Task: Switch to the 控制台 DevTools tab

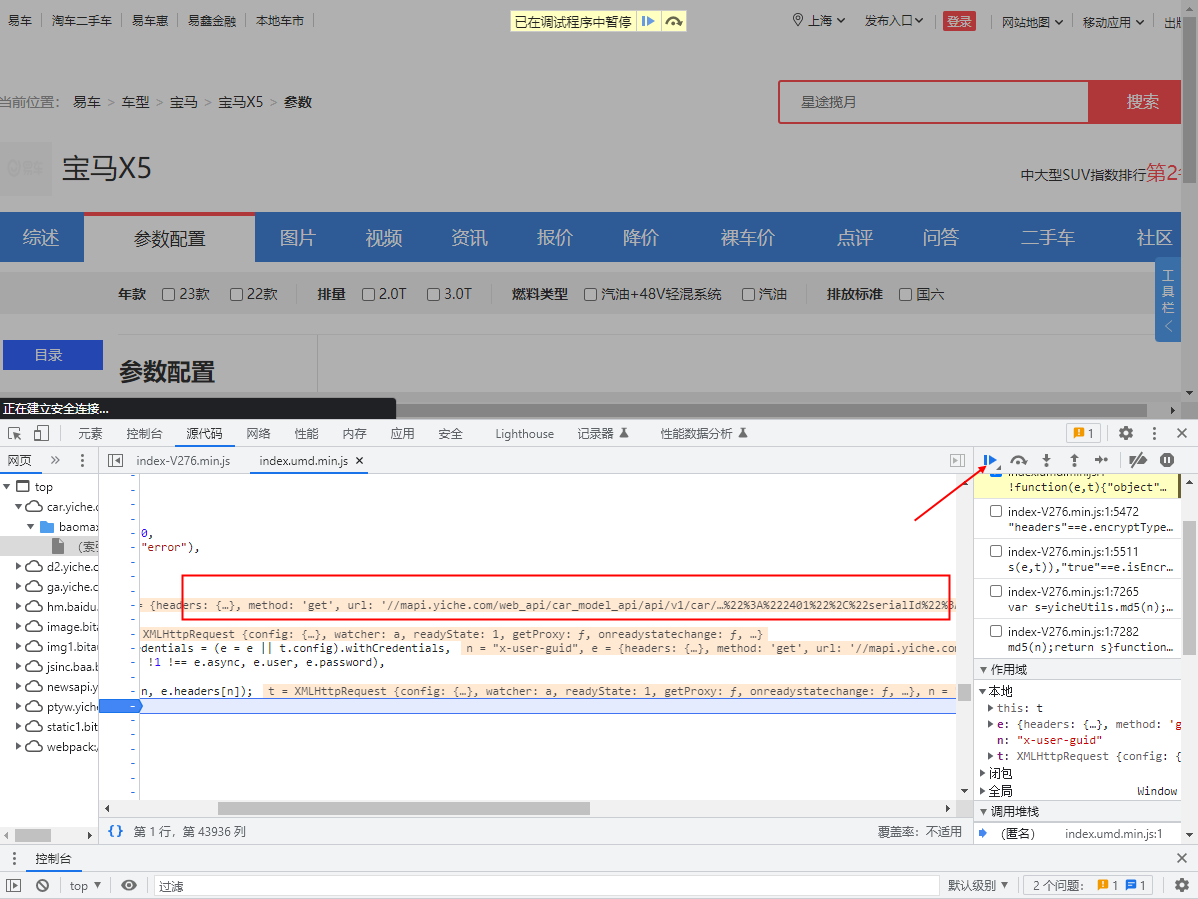Action: [144, 434]
